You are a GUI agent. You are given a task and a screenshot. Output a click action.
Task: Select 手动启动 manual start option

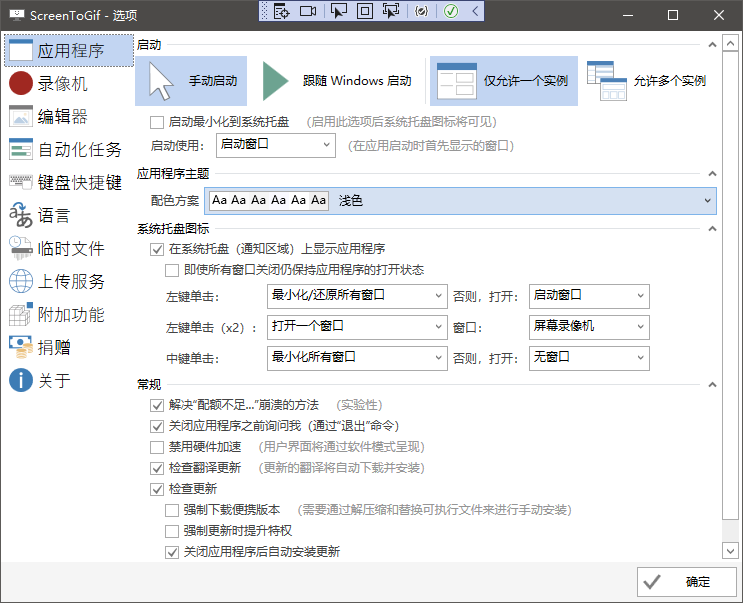pyautogui.click(x=191, y=81)
